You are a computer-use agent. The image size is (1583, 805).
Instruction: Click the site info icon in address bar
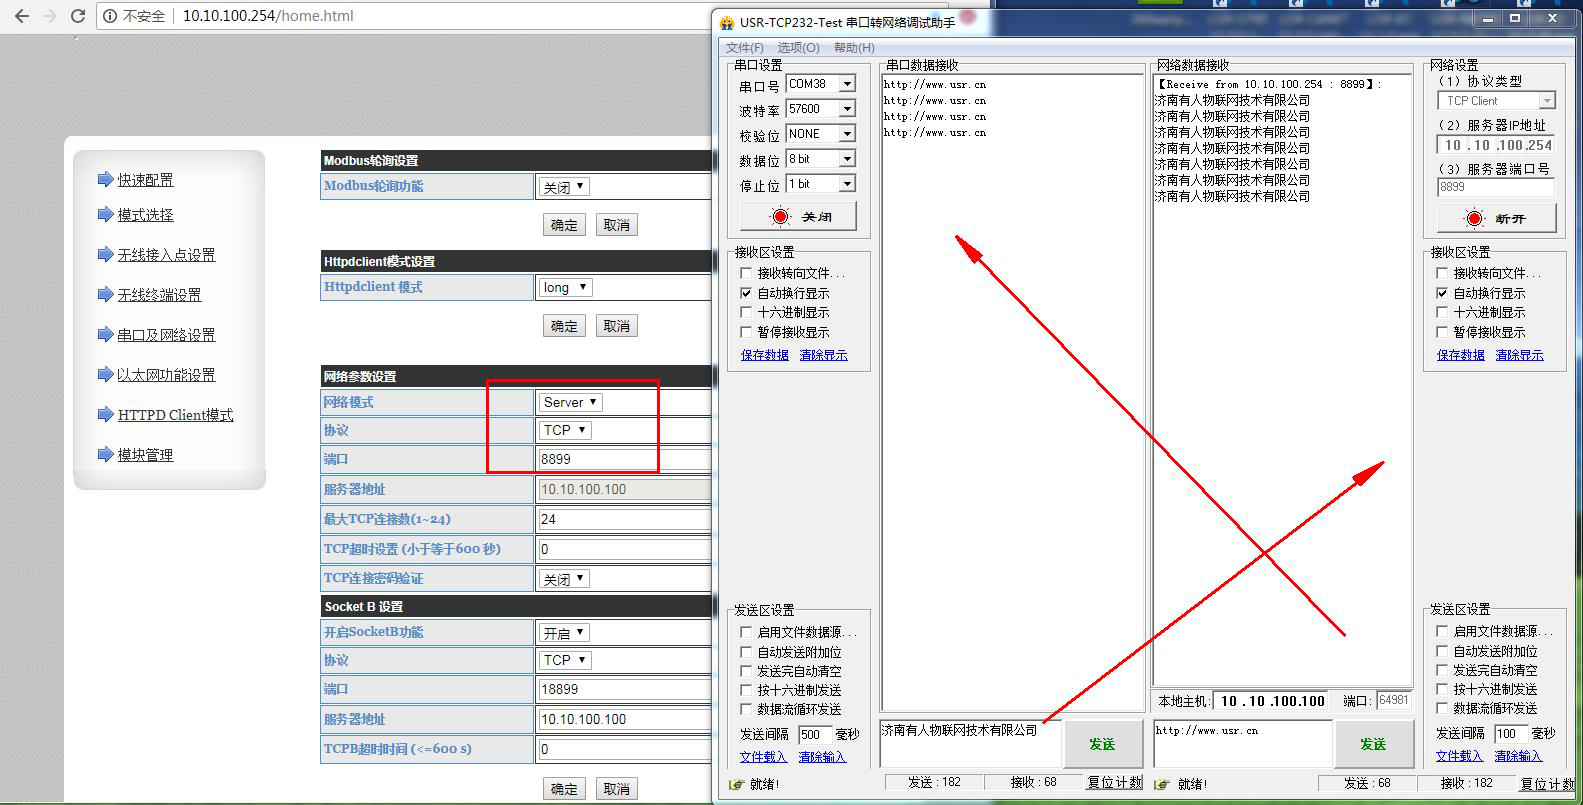pos(110,16)
